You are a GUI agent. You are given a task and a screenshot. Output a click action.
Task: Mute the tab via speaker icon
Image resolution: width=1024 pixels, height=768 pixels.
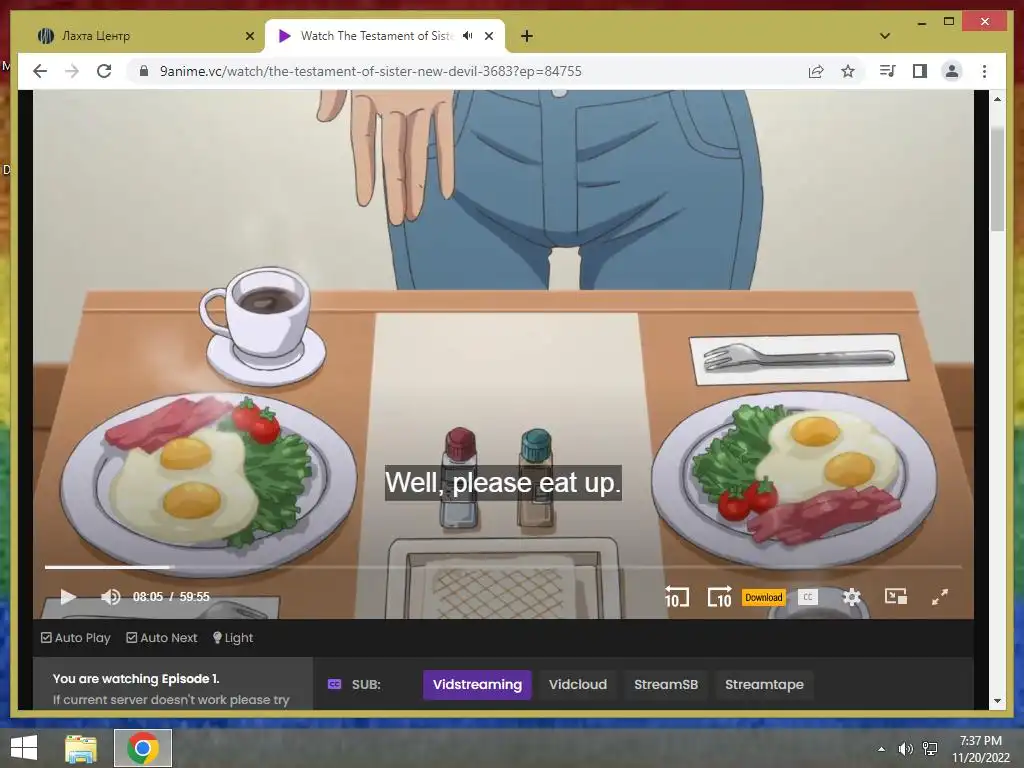(x=468, y=36)
